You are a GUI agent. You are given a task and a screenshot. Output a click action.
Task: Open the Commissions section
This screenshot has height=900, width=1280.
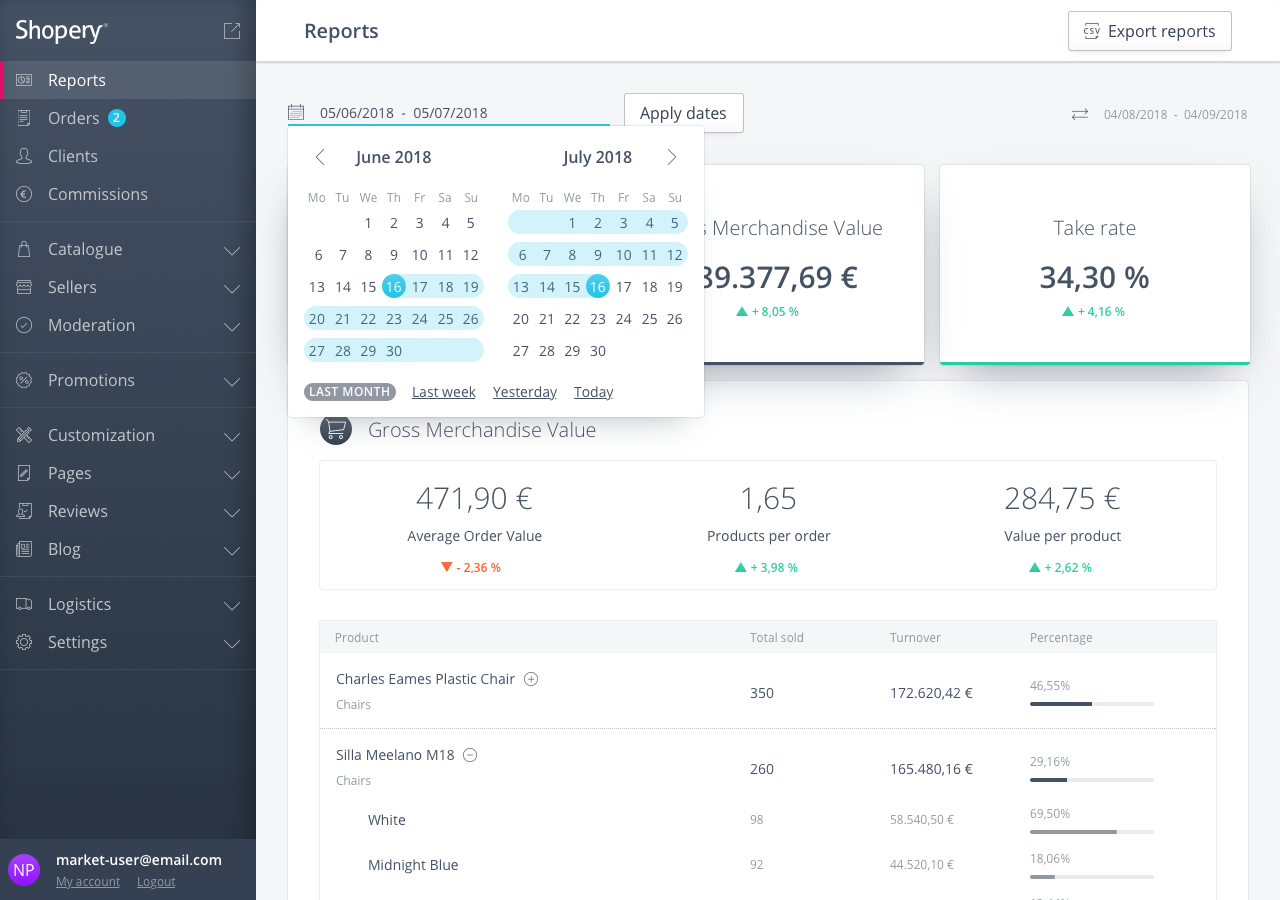pyautogui.click(x=97, y=194)
